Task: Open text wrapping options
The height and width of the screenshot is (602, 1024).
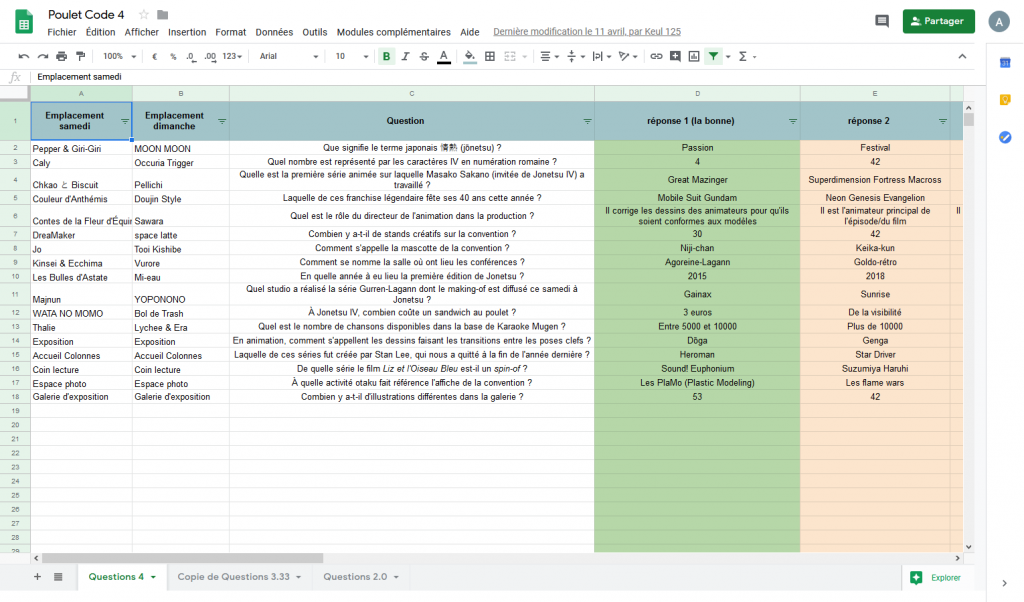Action: coord(601,57)
